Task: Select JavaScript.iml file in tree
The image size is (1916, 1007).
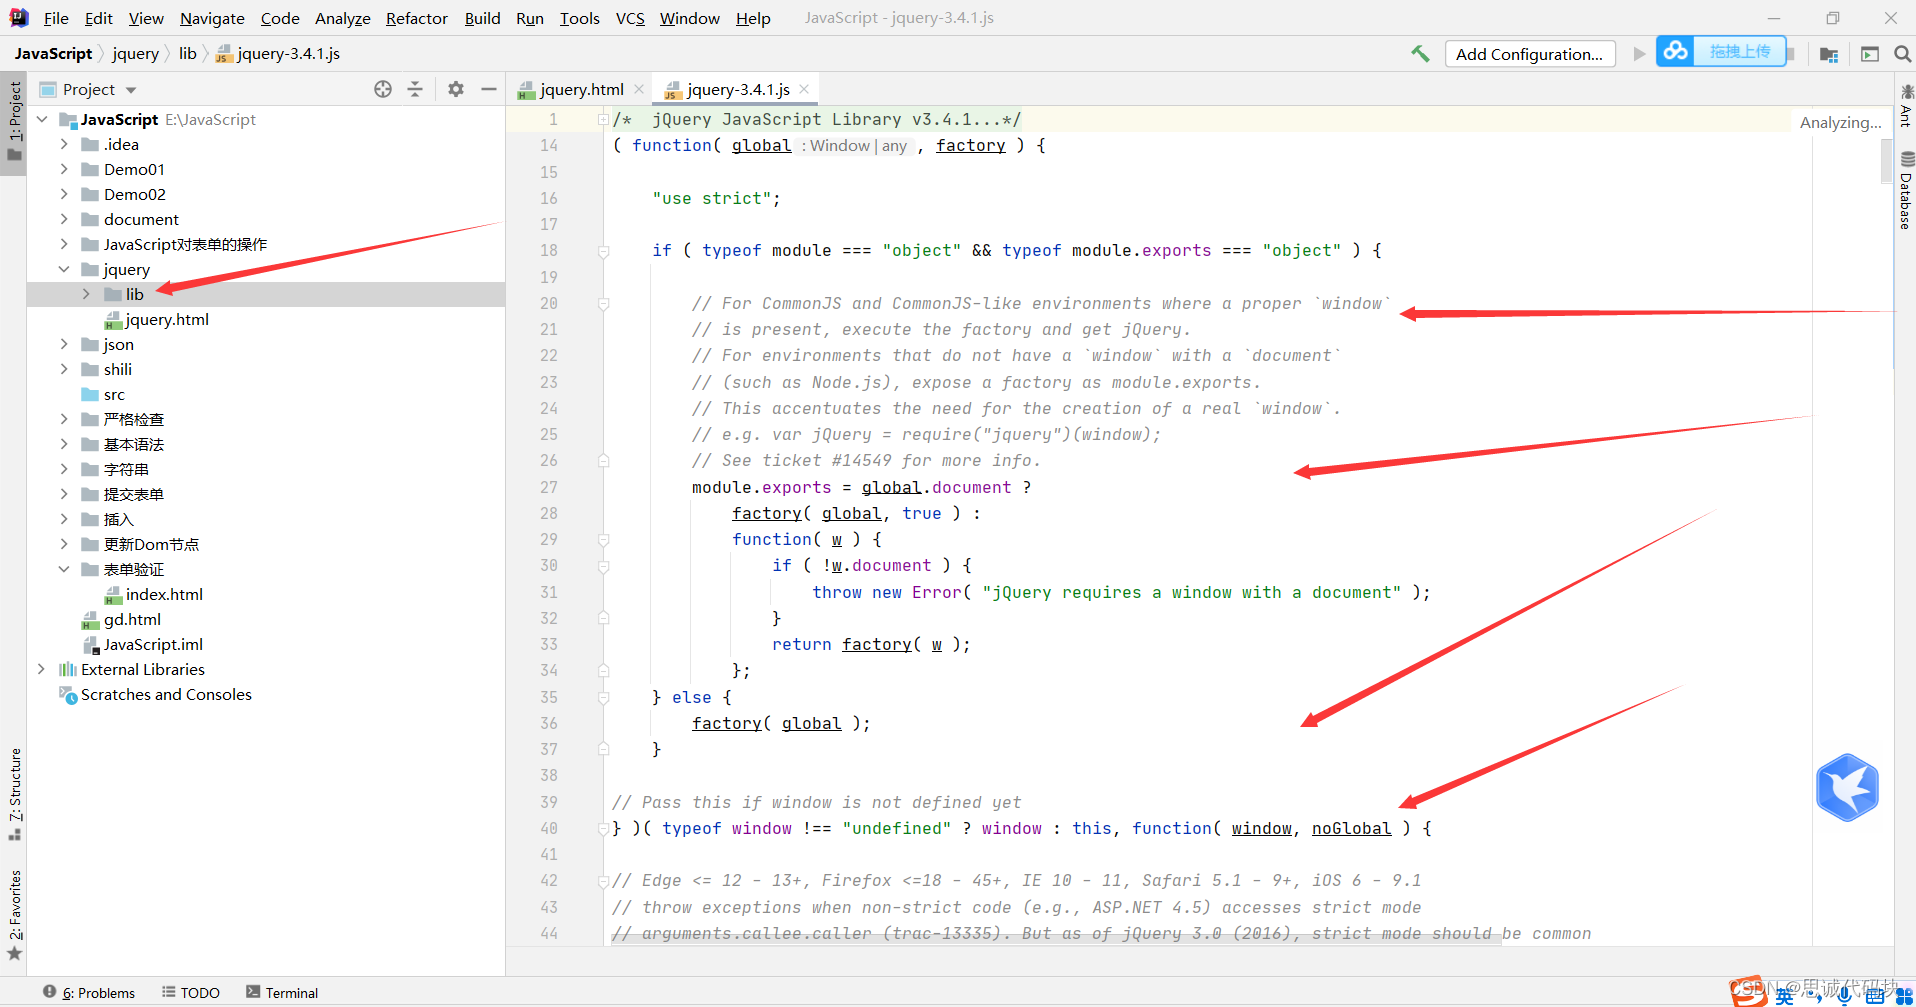Action: [143, 644]
